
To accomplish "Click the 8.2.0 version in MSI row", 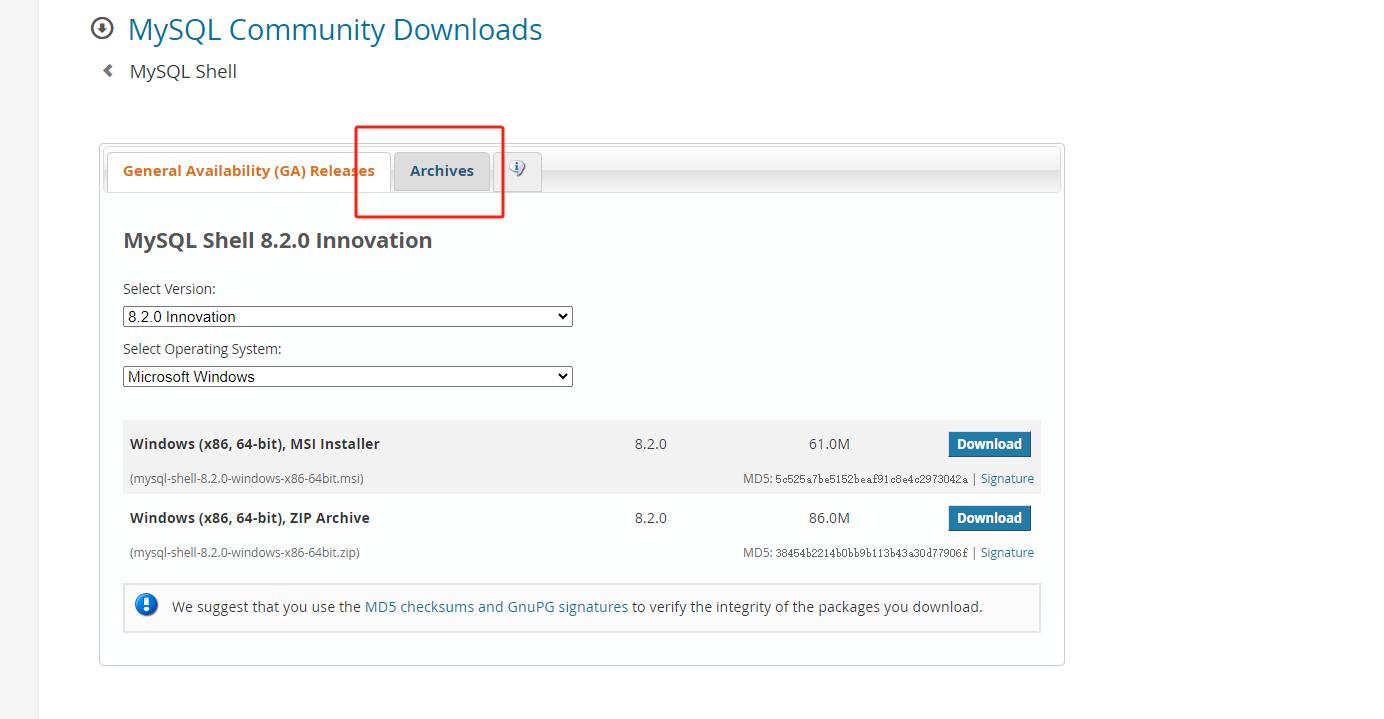I will (650, 444).
